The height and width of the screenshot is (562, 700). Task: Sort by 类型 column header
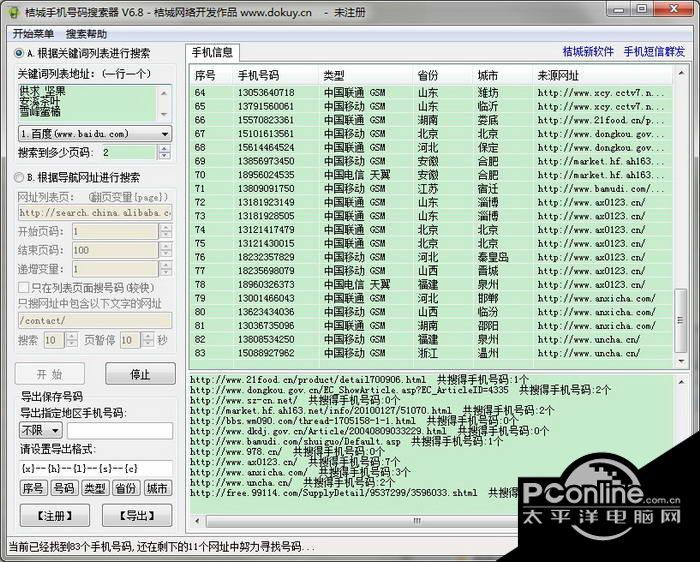coord(367,75)
